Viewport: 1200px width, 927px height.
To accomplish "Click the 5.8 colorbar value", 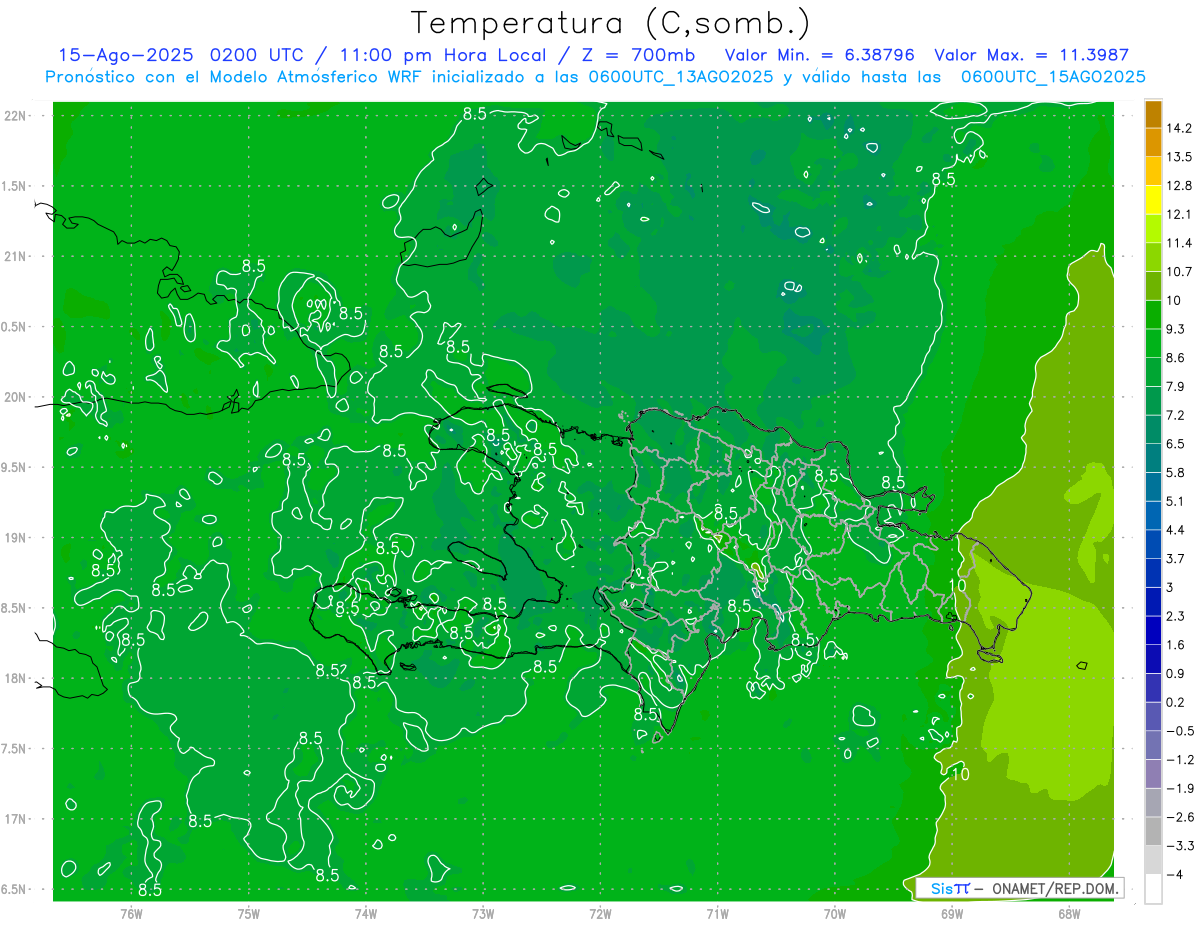I will 1175,472.
